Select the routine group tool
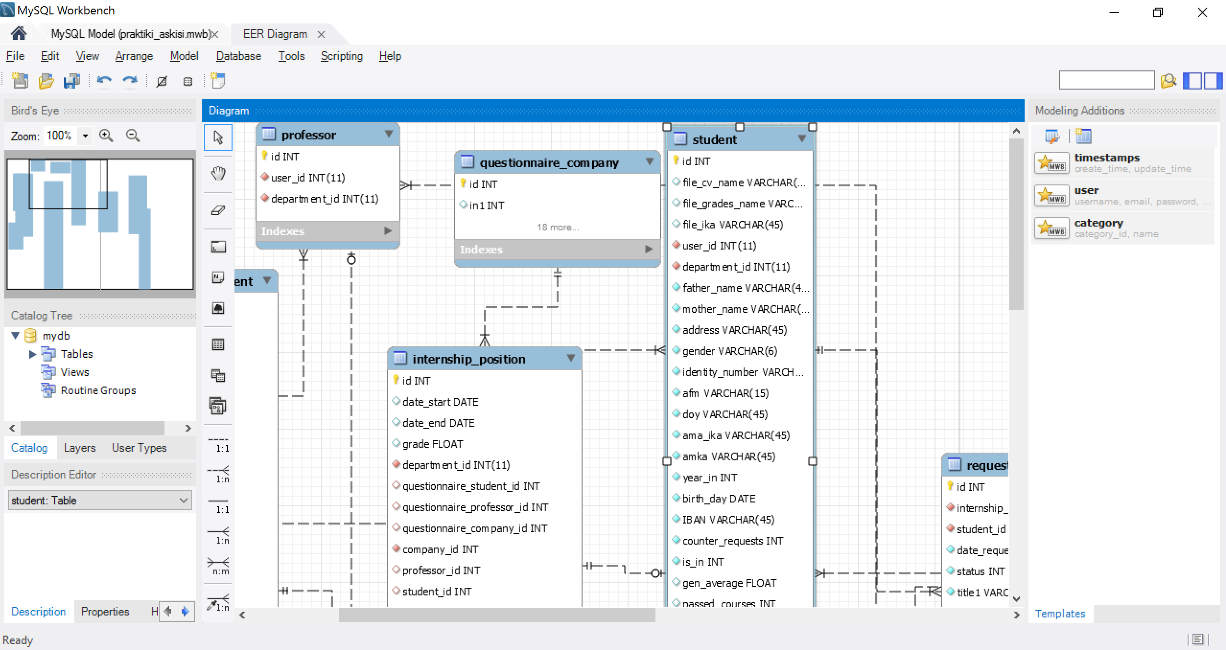 coord(218,405)
